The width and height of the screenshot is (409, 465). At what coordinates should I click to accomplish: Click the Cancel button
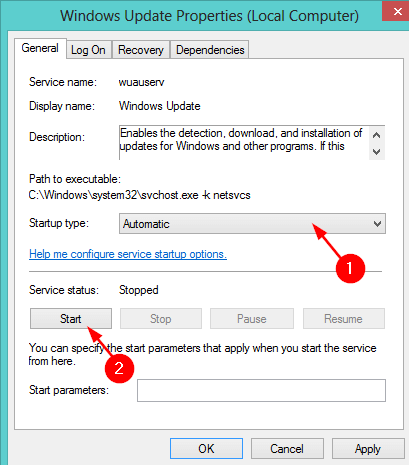coord(287,449)
